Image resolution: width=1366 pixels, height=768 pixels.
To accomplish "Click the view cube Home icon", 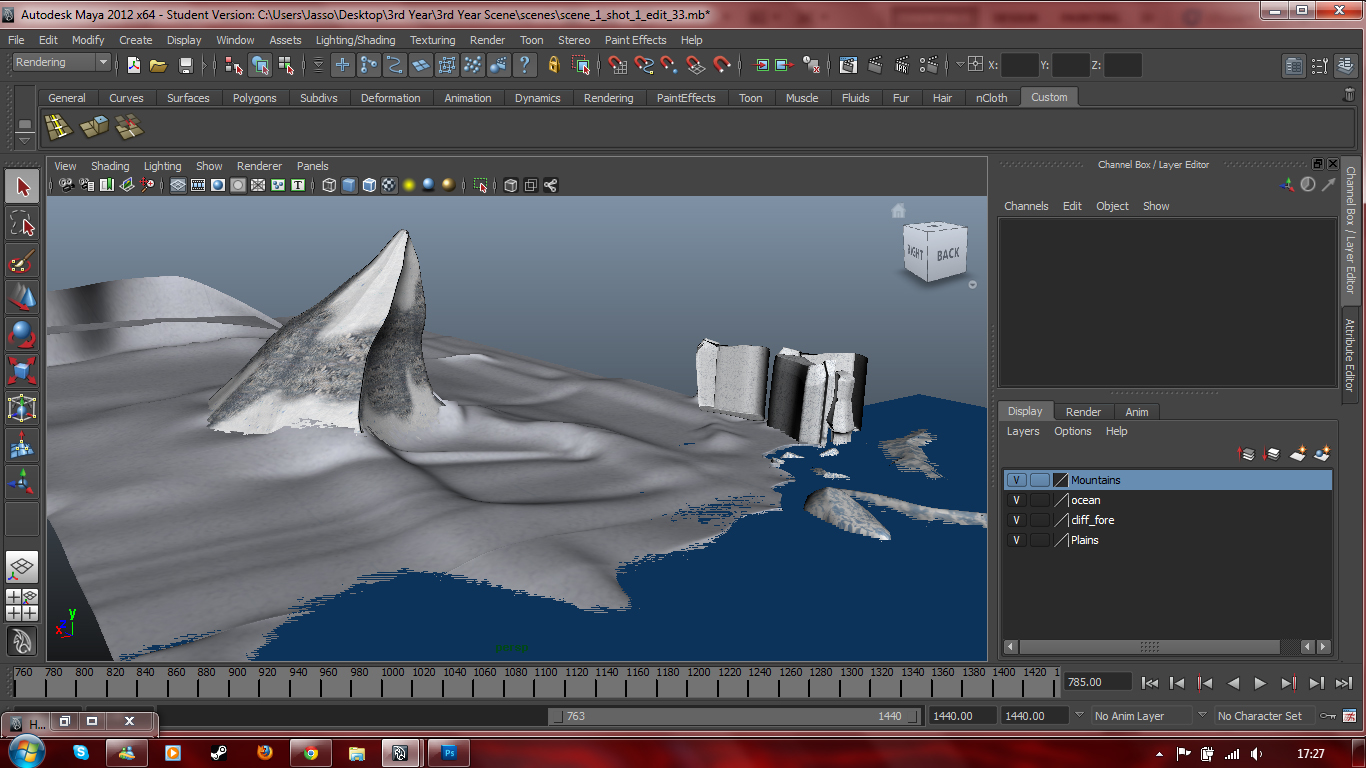I will click(x=898, y=210).
